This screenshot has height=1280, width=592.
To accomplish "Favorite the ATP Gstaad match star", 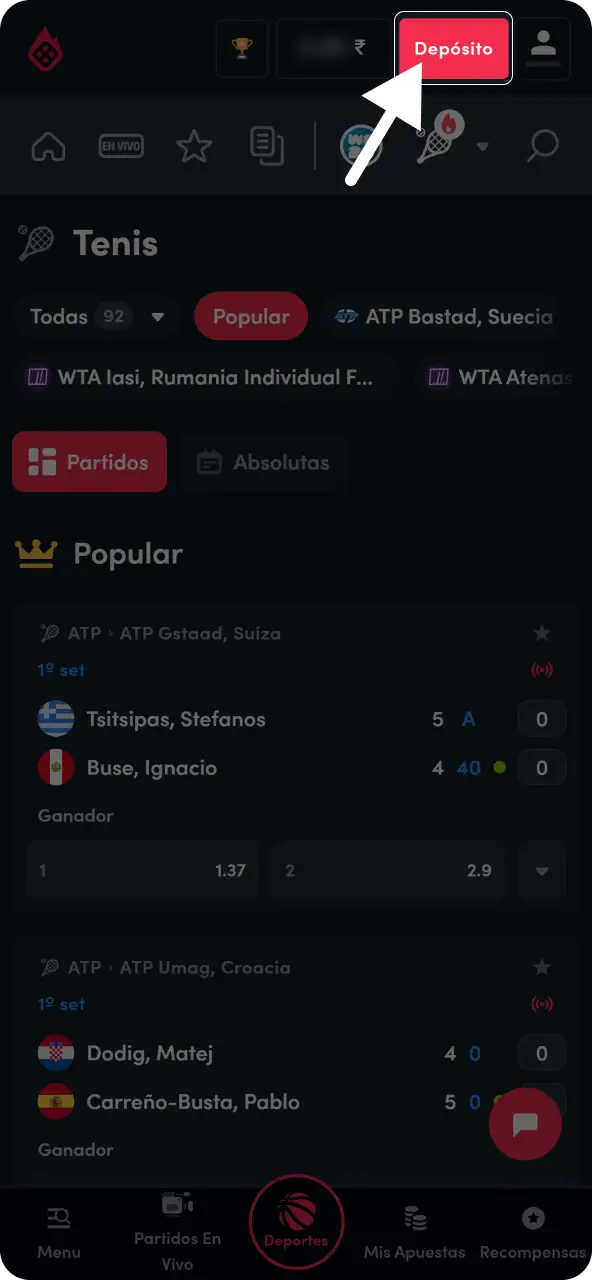I will [542, 633].
